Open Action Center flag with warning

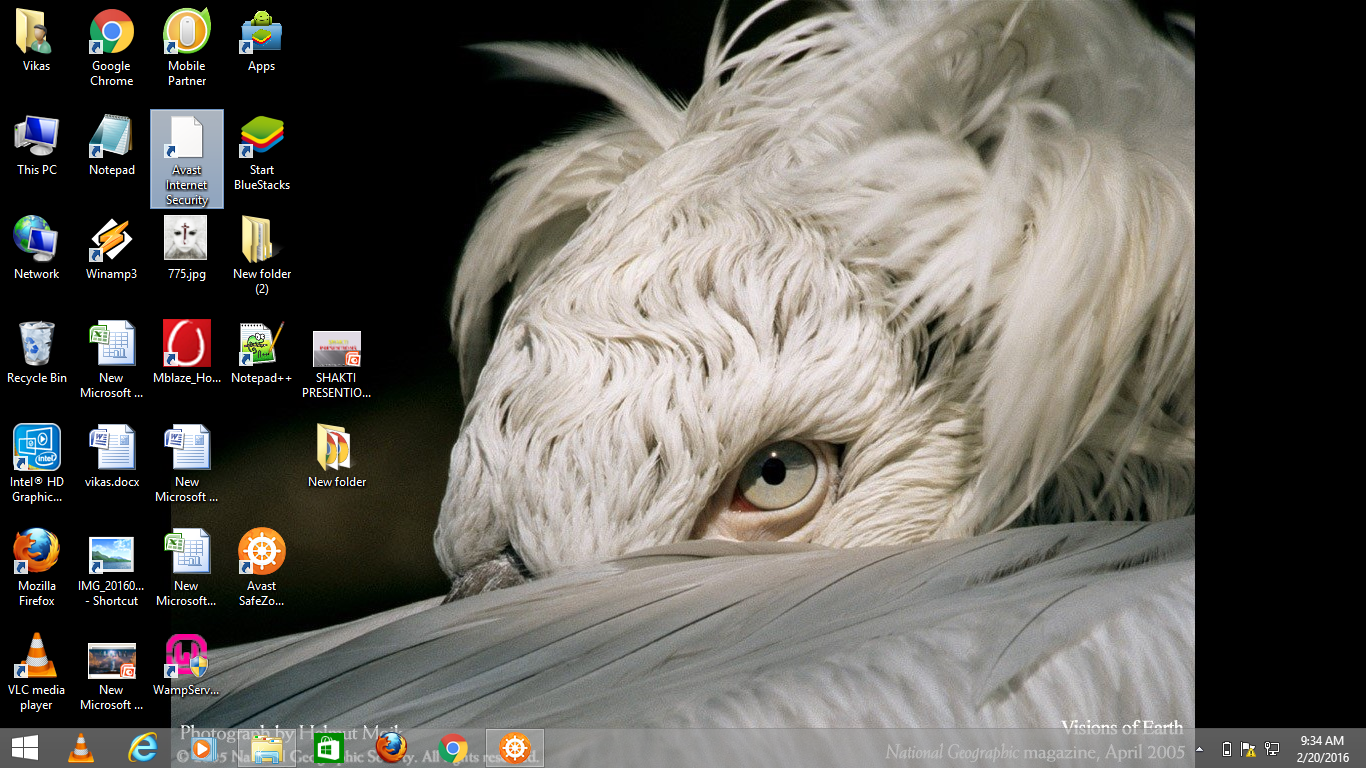pyautogui.click(x=1248, y=749)
